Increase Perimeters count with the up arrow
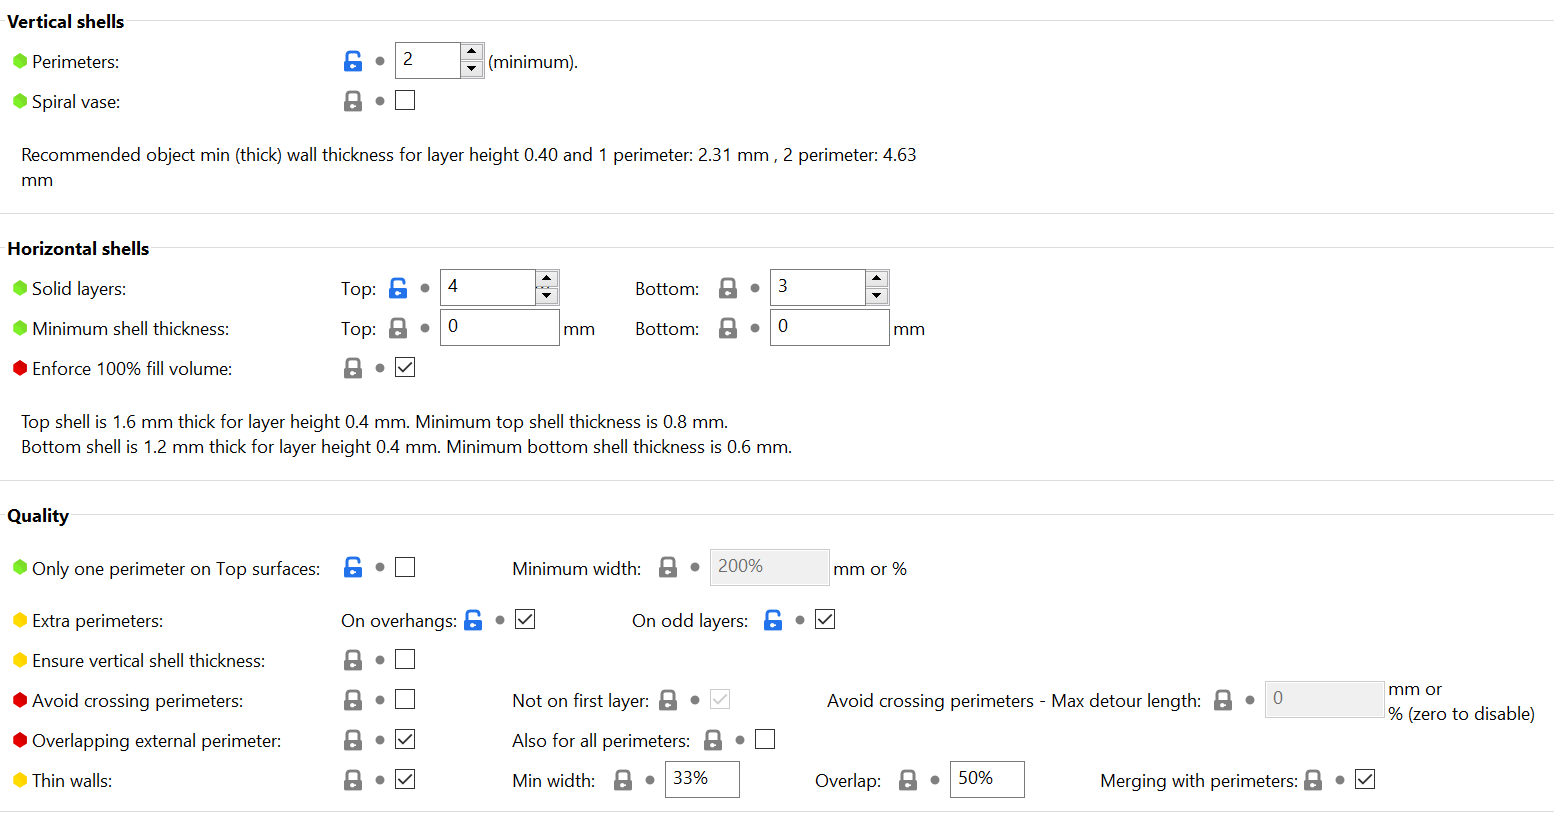This screenshot has width=1554, height=818. [x=472, y=52]
